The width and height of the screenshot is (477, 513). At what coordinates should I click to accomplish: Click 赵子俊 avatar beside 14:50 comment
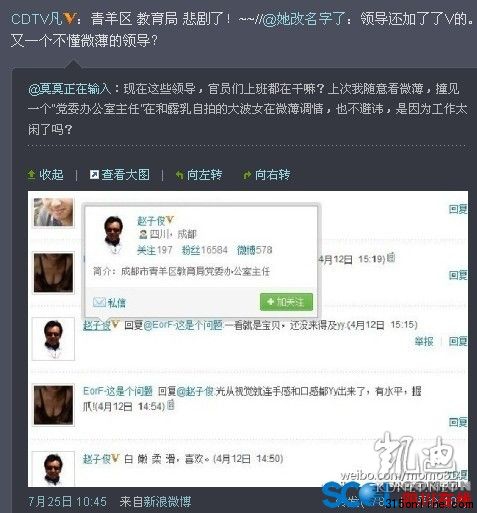(53, 469)
